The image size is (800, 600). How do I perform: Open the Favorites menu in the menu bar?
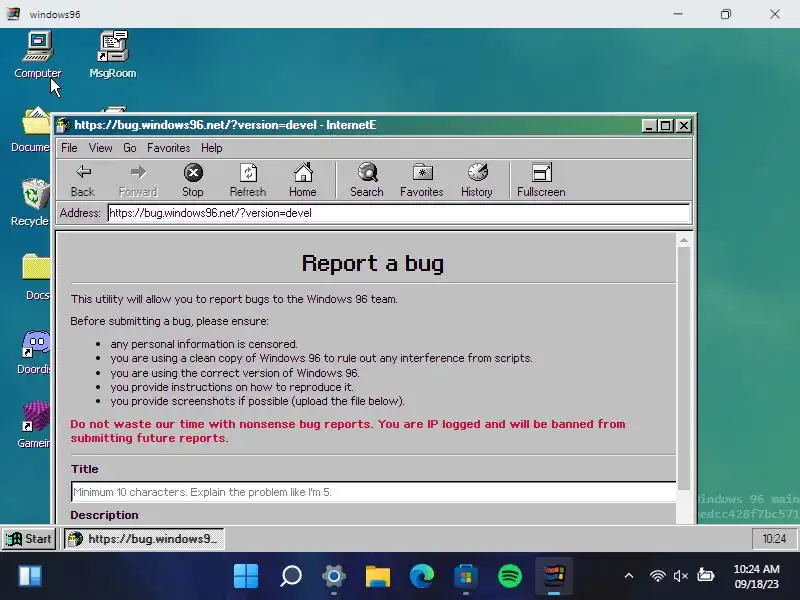[x=168, y=148]
